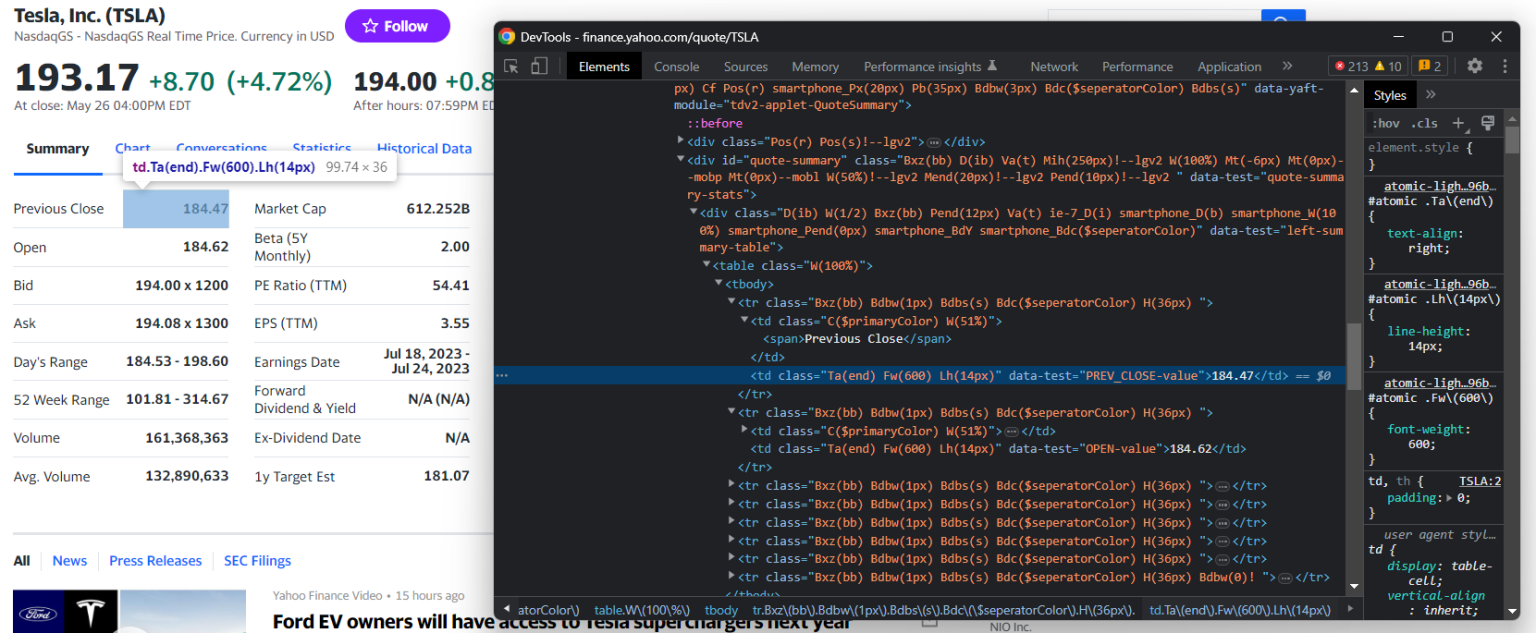Open DevTools settings gear
This screenshot has width=1536, height=633.
(1474, 66)
